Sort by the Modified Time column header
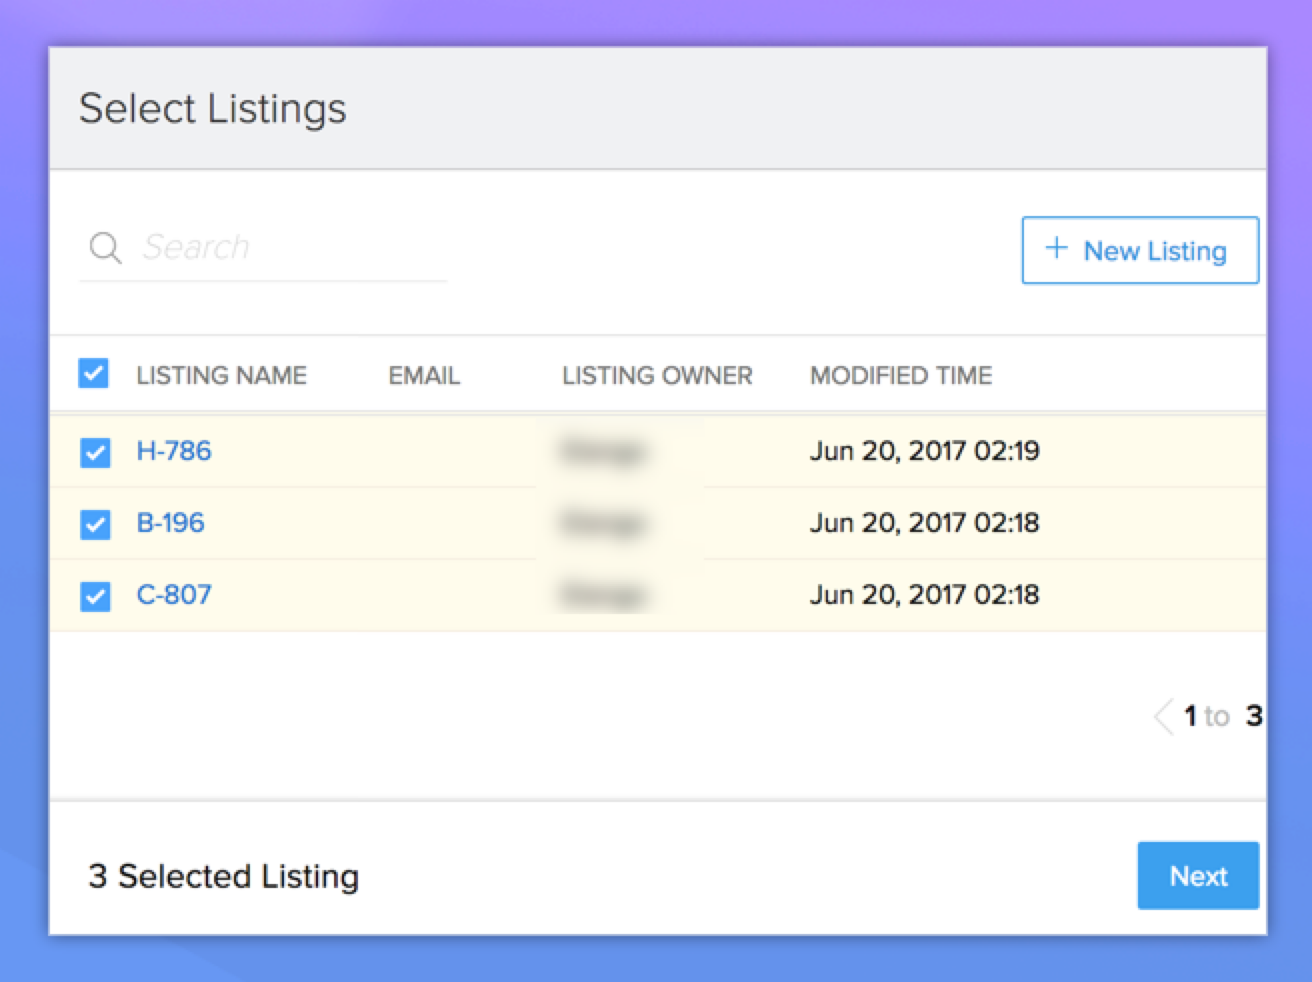The height and width of the screenshot is (982, 1312). 901,376
